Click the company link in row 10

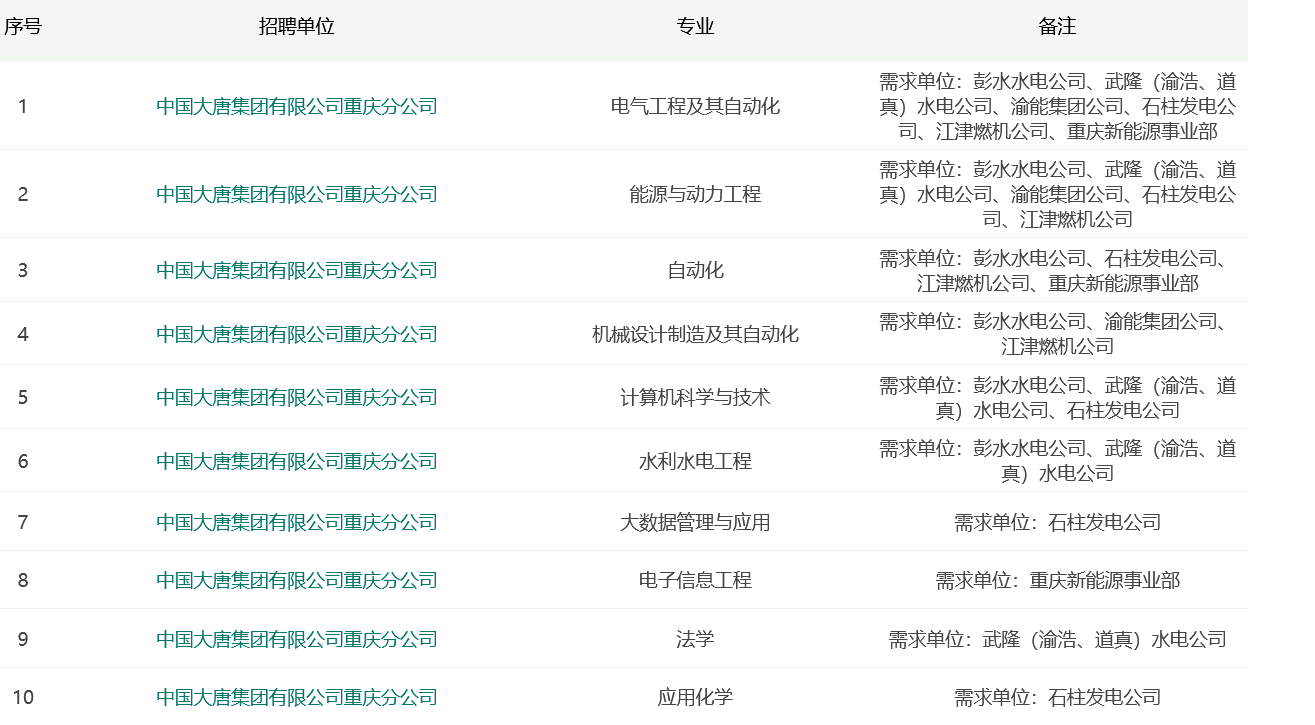click(296, 697)
